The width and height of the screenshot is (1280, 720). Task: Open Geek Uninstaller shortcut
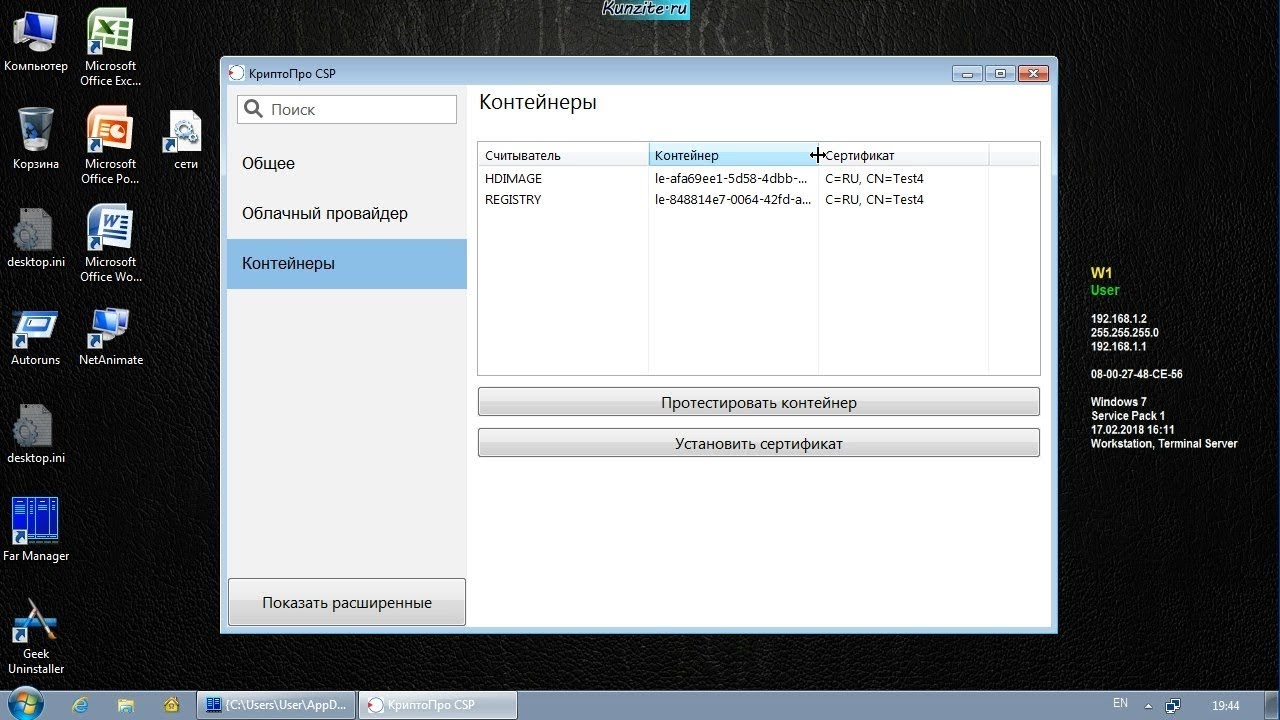click(36, 636)
